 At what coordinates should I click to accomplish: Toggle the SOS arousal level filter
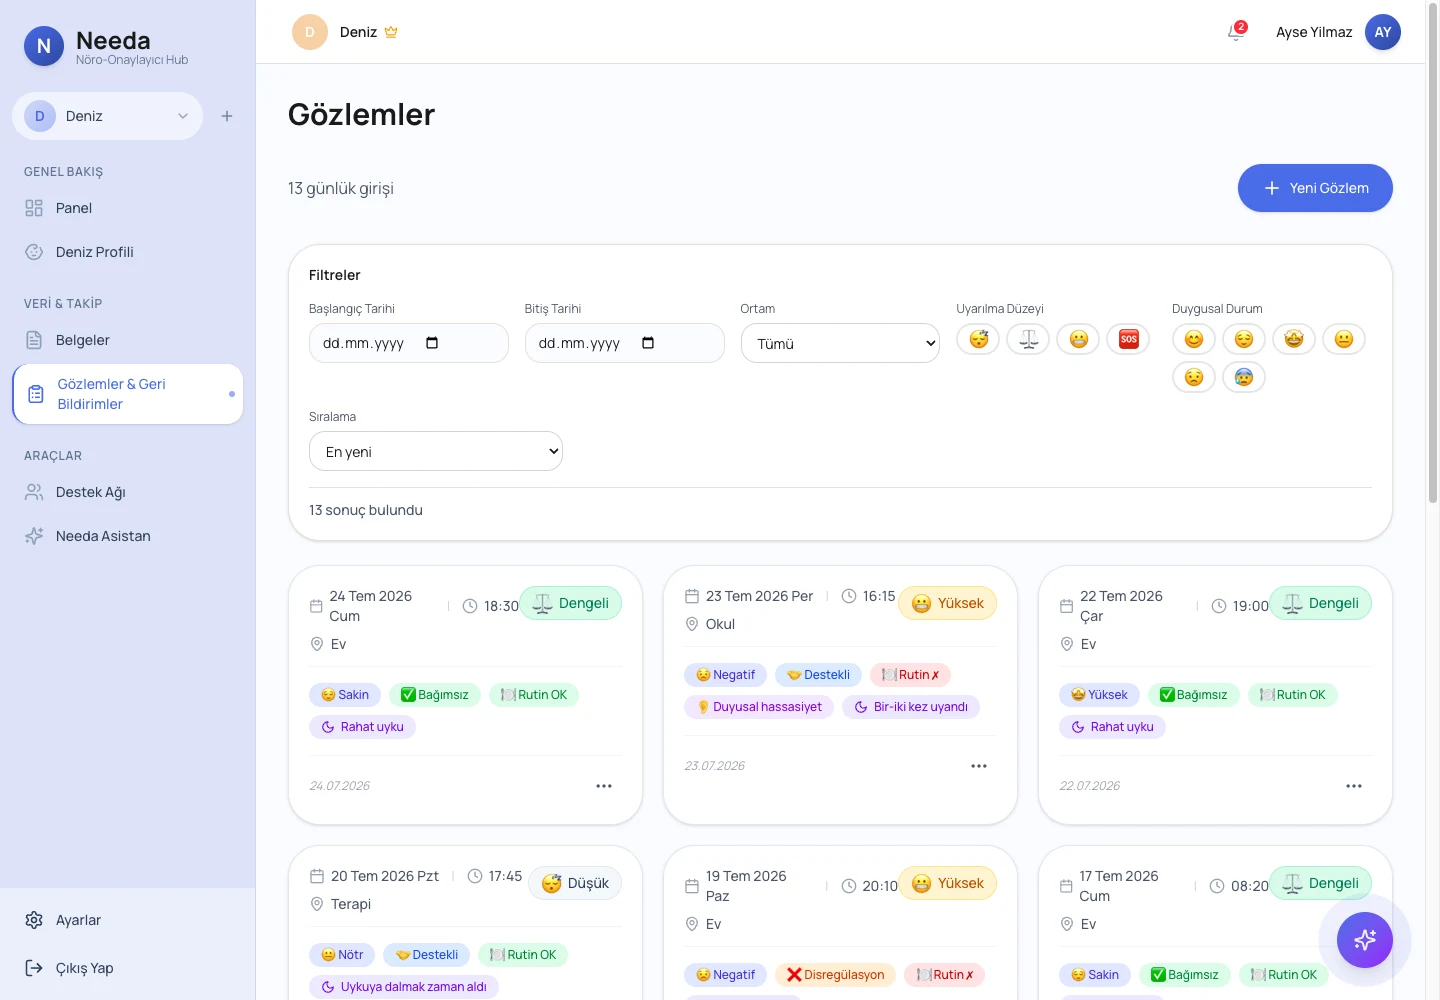(x=1128, y=339)
